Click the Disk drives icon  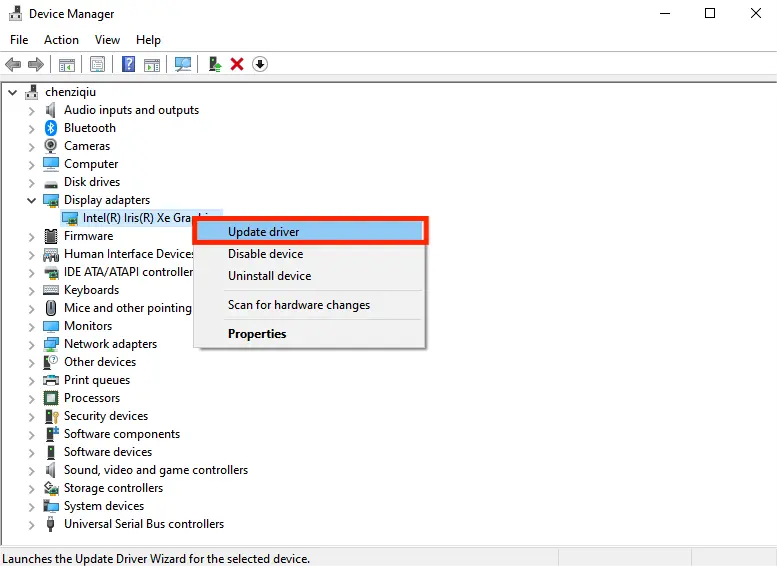coord(51,183)
